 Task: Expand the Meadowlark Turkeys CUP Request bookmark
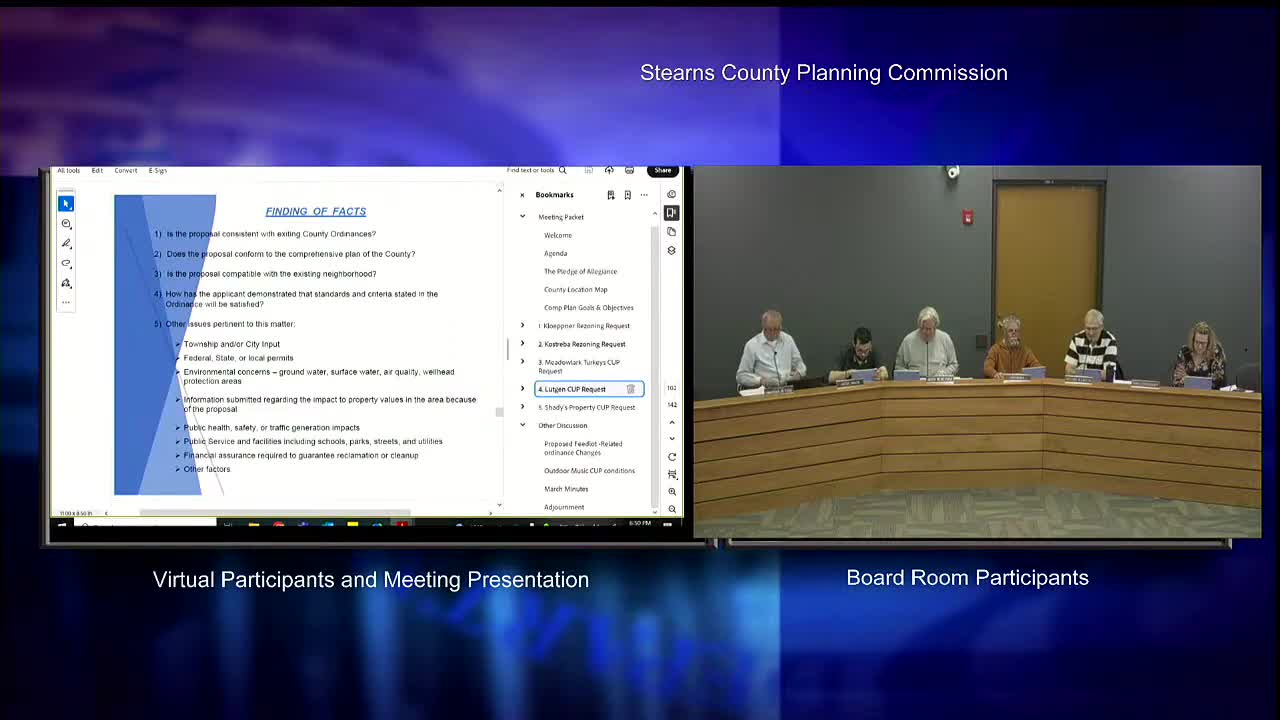click(x=522, y=362)
